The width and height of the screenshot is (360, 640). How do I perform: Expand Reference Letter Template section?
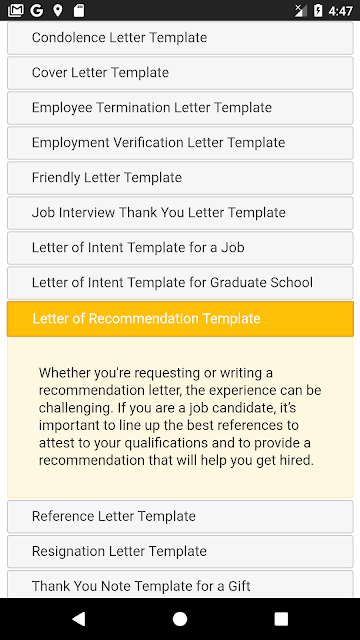[x=180, y=517]
